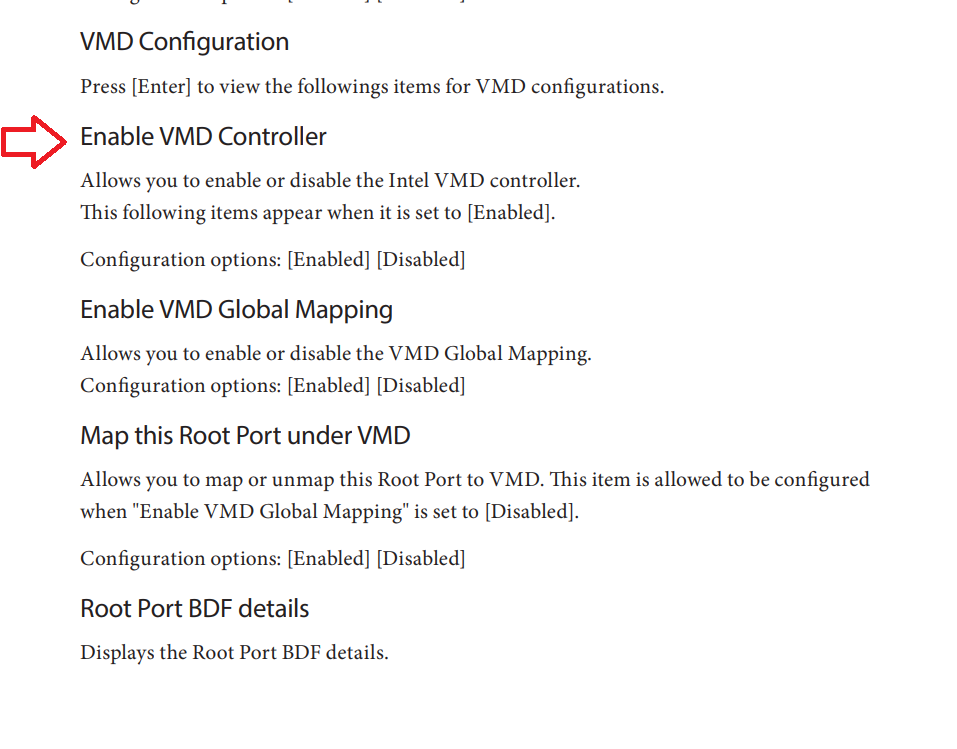Click [Enabled] option under Enable VMD Controller options
This screenshot has height=749, width=957.
(328, 260)
